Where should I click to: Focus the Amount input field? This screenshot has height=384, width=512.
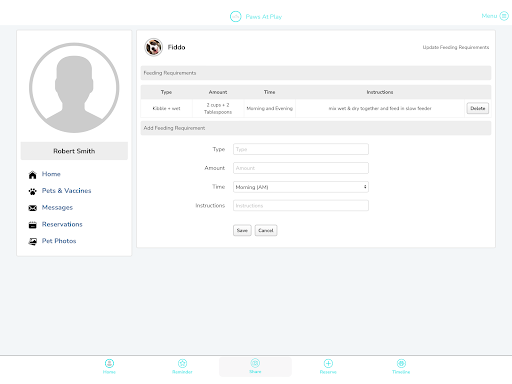tap(301, 168)
